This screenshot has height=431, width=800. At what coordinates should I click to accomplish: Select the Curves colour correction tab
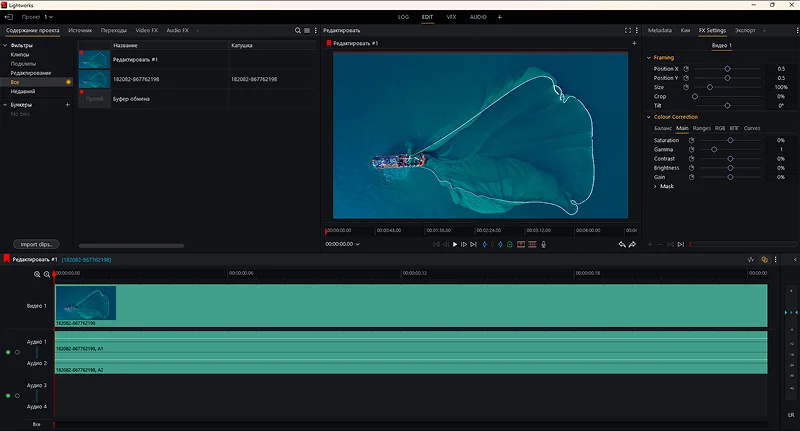coord(752,129)
